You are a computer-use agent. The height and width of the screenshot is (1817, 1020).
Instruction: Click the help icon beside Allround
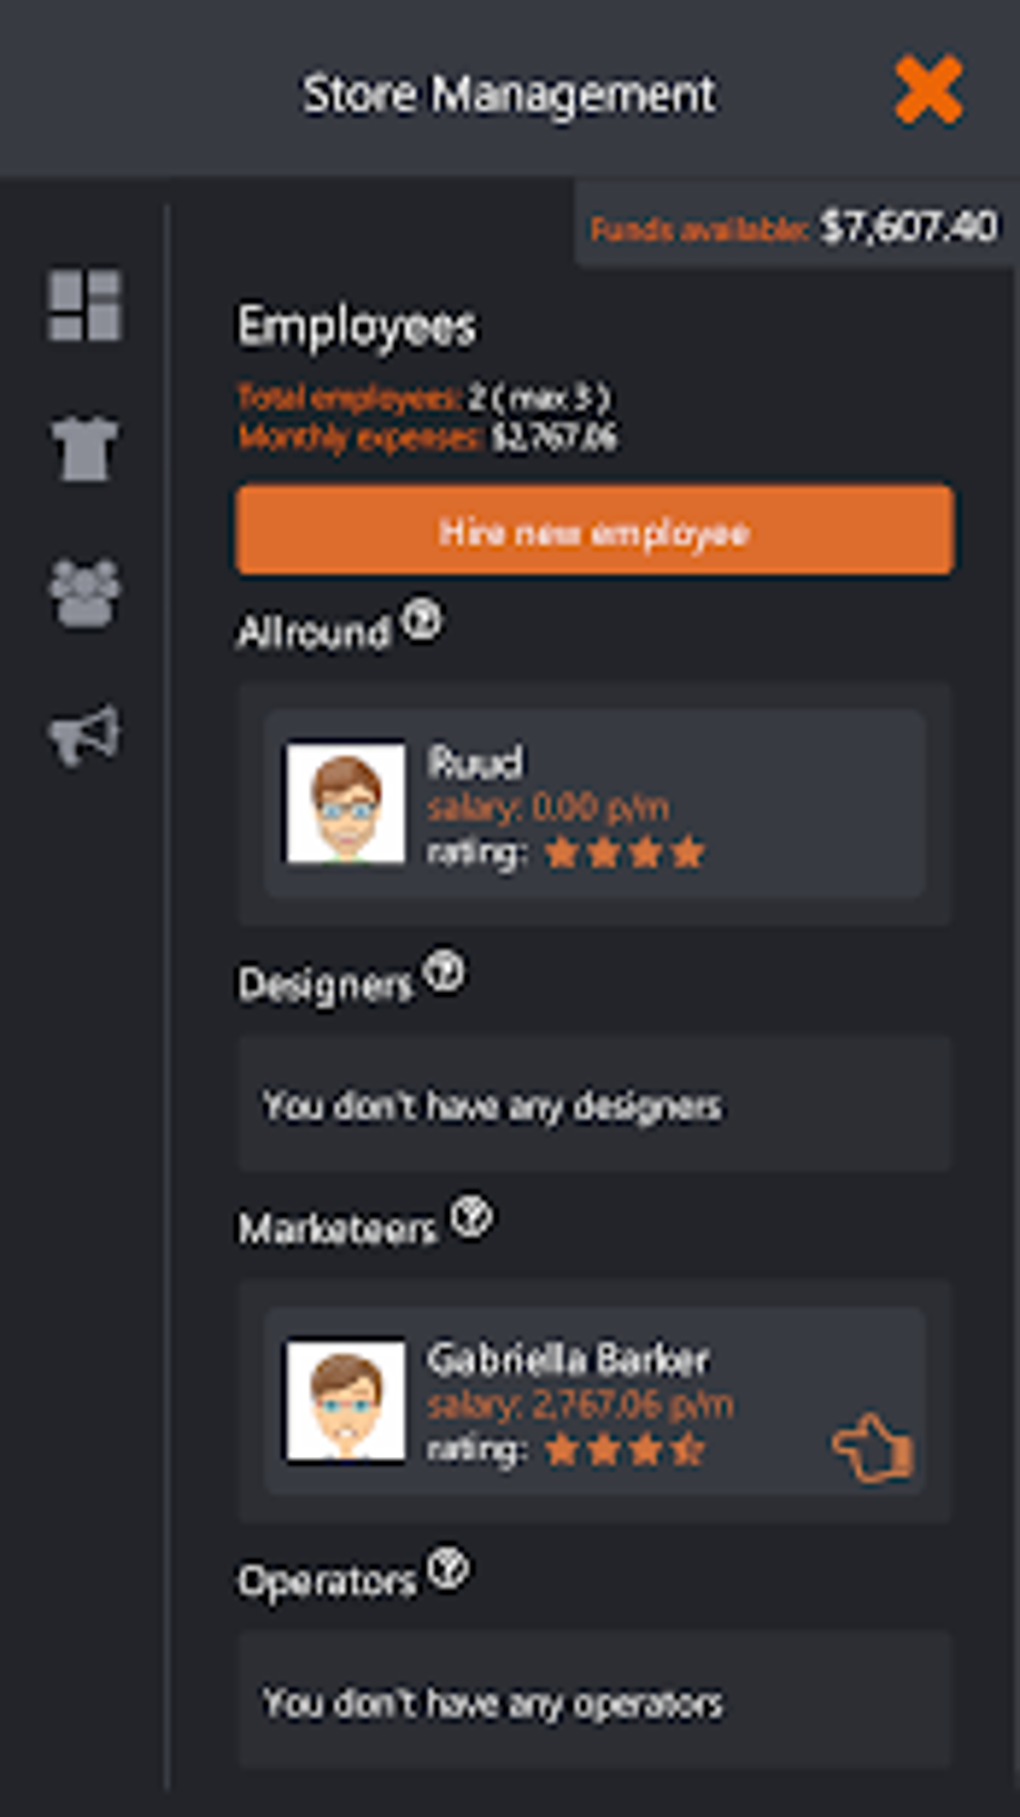(422, 620)
